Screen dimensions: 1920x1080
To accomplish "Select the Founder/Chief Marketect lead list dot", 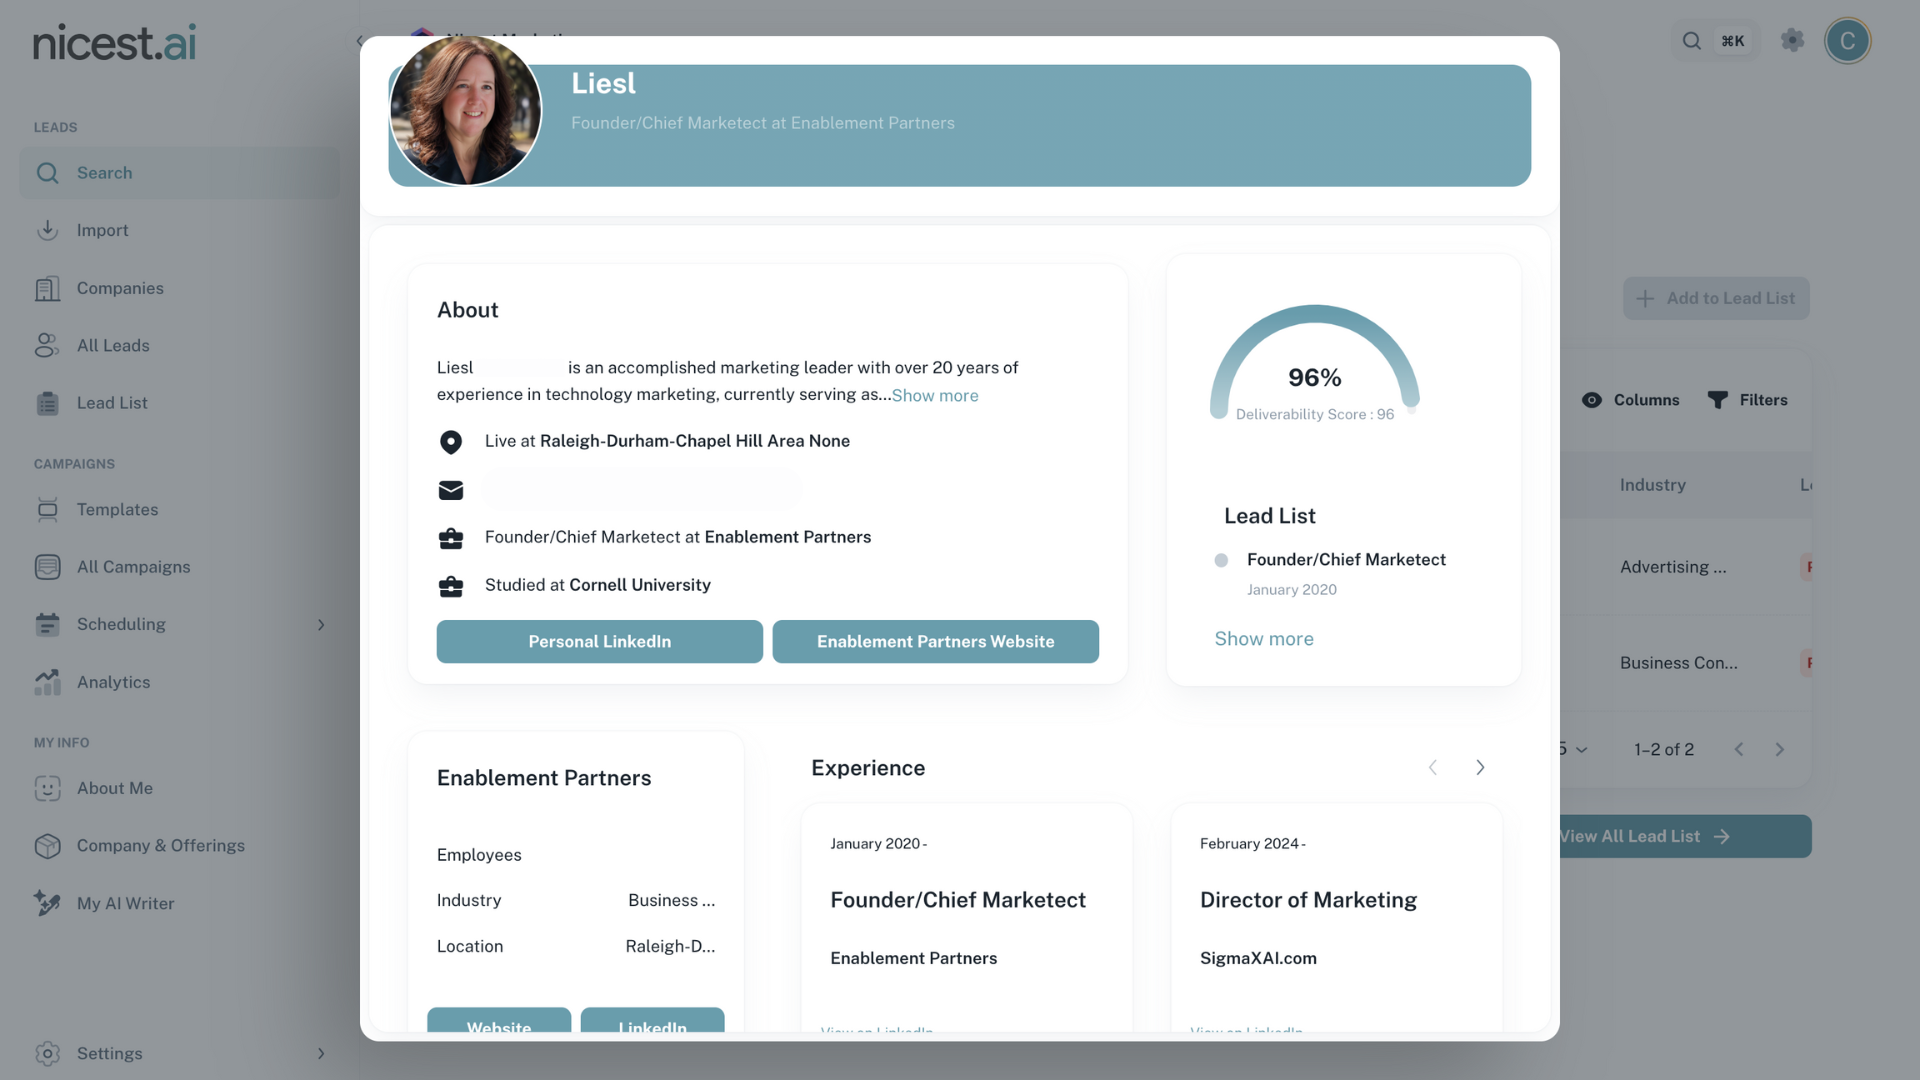I will [x=1221, y=560].
